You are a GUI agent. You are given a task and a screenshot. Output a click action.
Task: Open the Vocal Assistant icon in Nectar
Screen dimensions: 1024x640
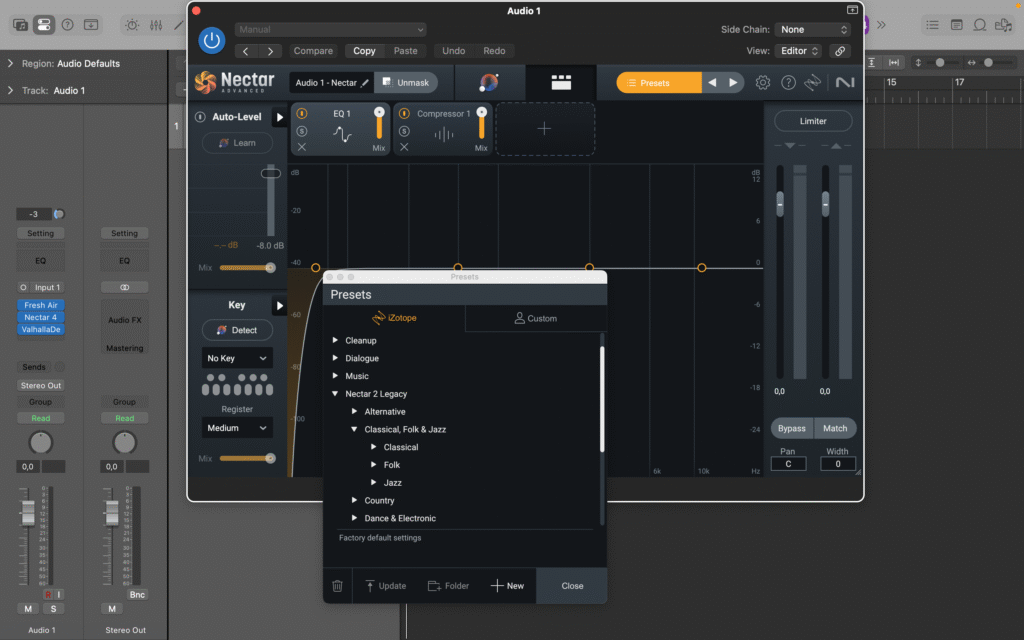489,83
